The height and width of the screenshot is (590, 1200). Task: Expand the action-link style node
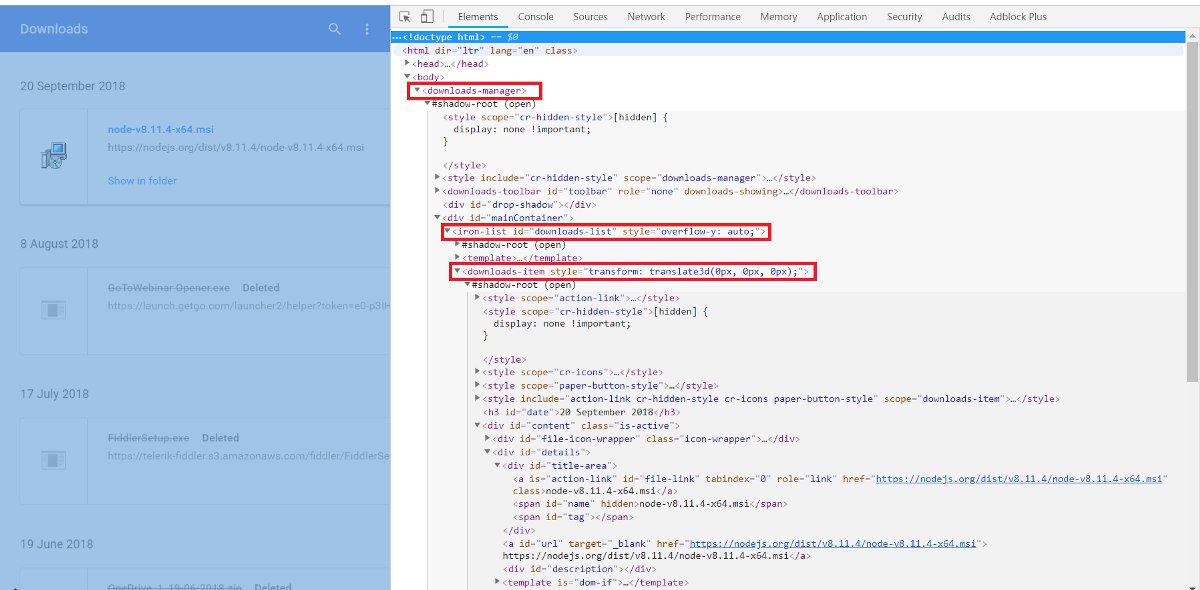(478, 297)
